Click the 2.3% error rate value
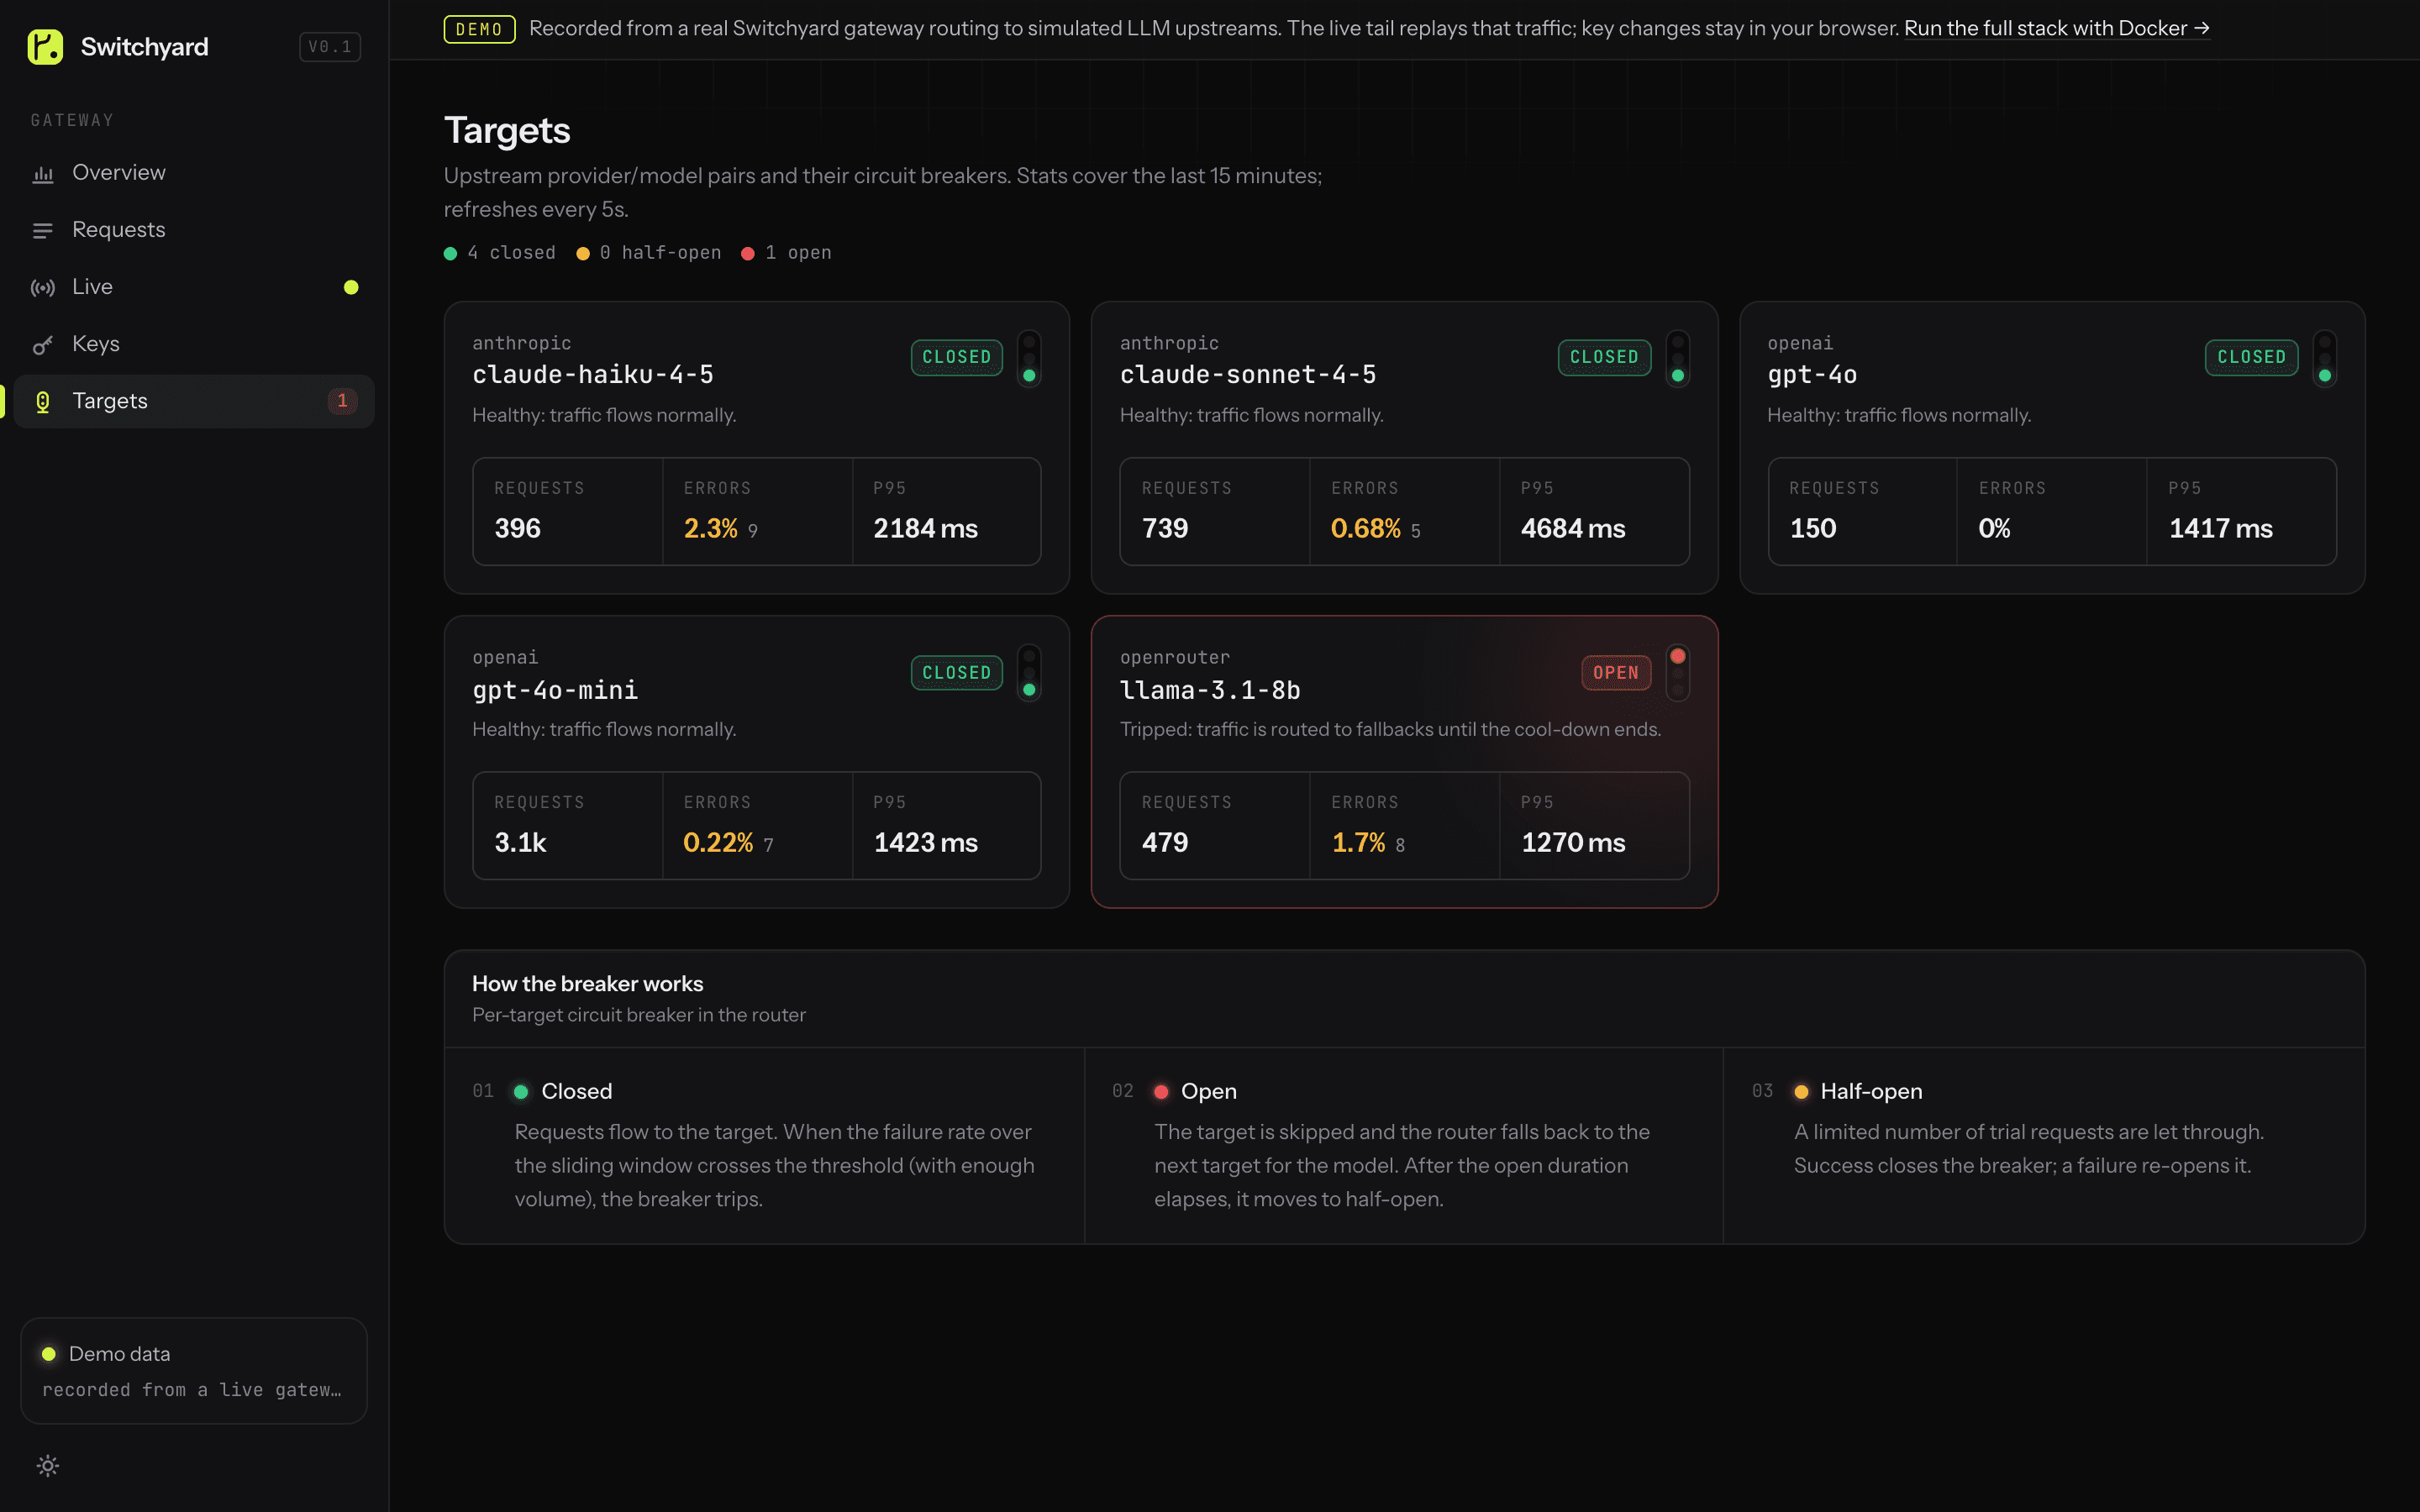 711,528
